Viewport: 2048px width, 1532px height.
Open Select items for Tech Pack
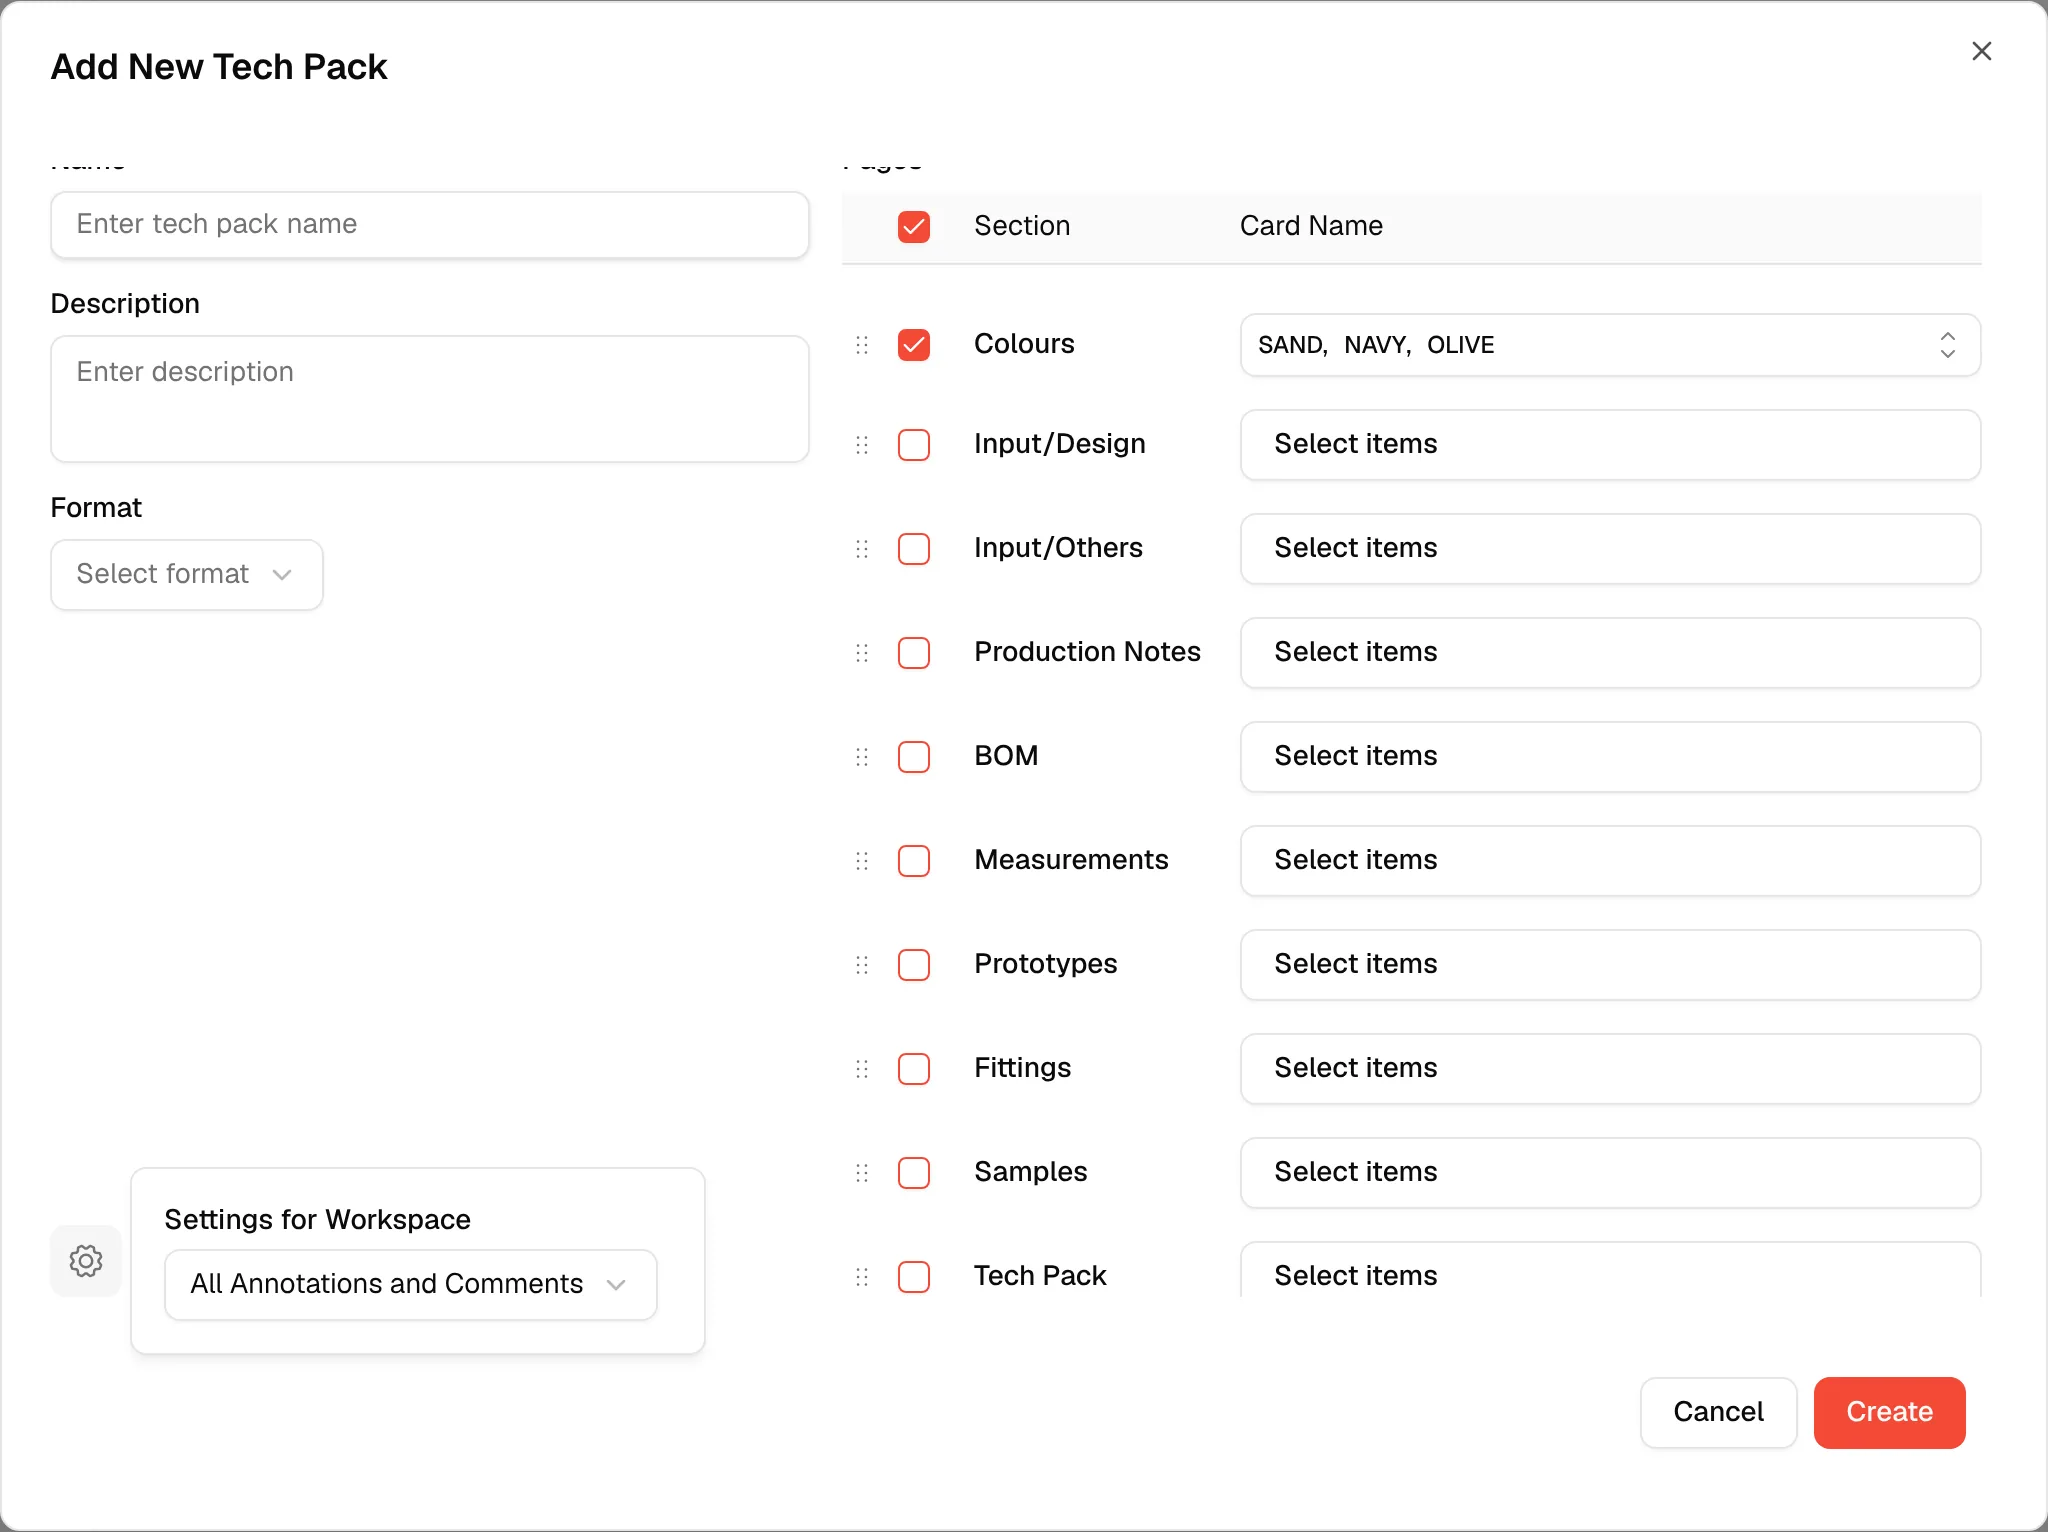[1610, 1270]
